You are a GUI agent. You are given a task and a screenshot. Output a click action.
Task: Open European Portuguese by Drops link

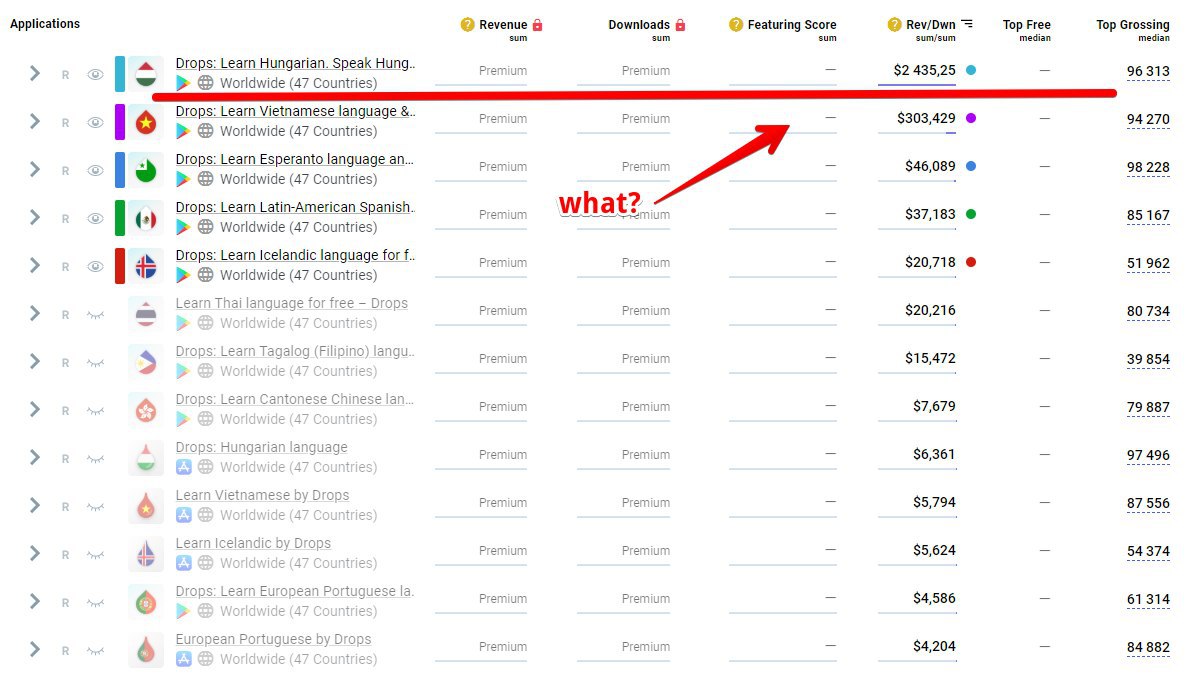(273, 639)
